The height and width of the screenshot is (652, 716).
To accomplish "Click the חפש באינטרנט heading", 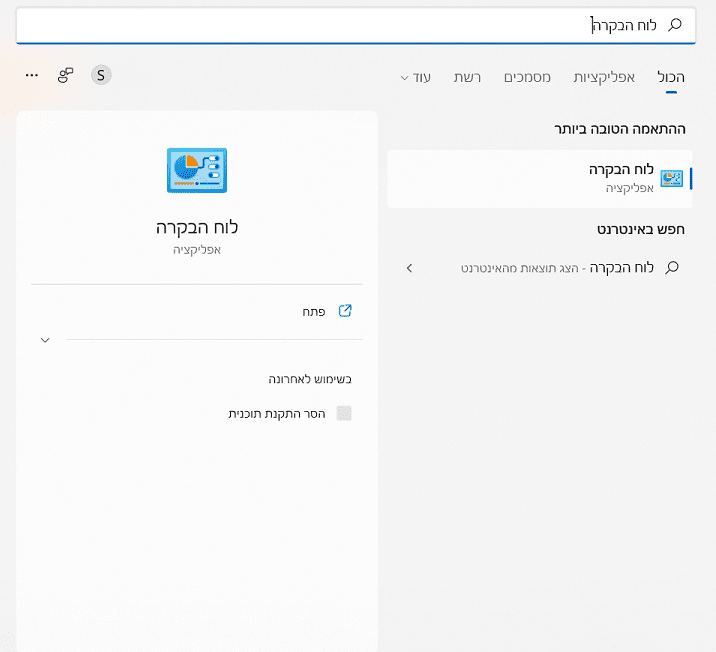I will 641,229.
